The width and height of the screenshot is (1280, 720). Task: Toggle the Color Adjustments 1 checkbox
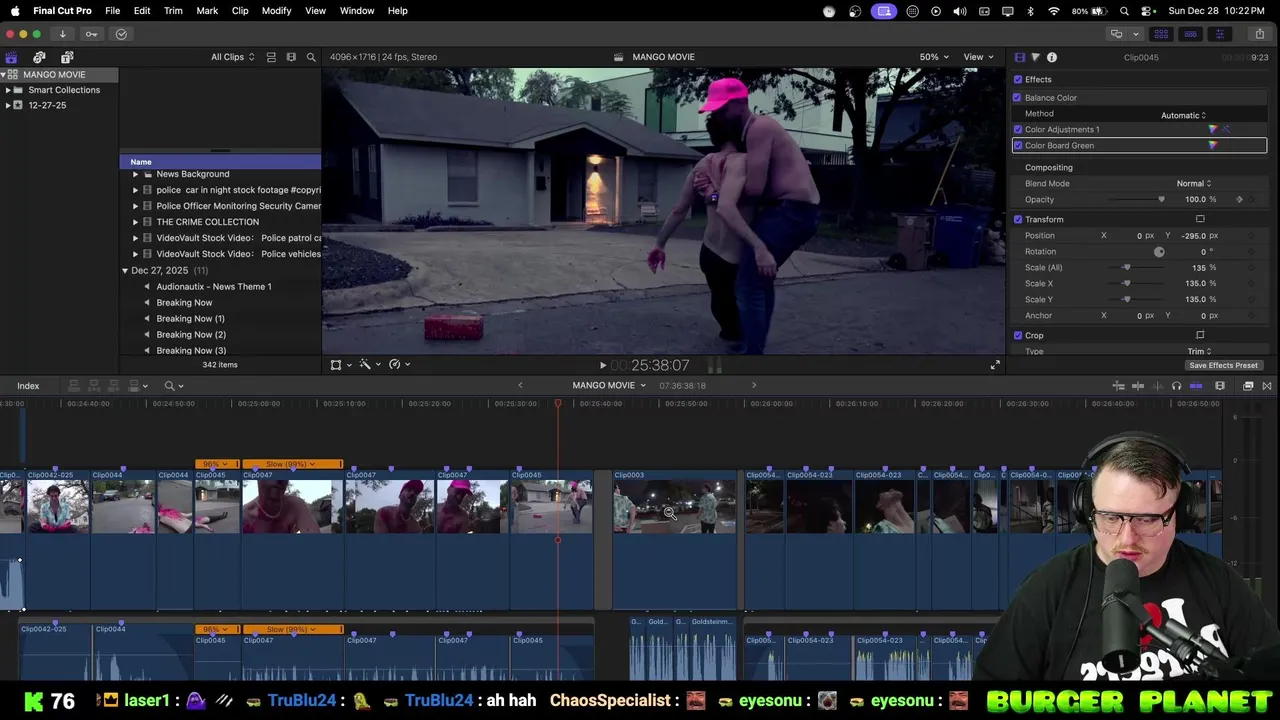tap(1018, 129)
